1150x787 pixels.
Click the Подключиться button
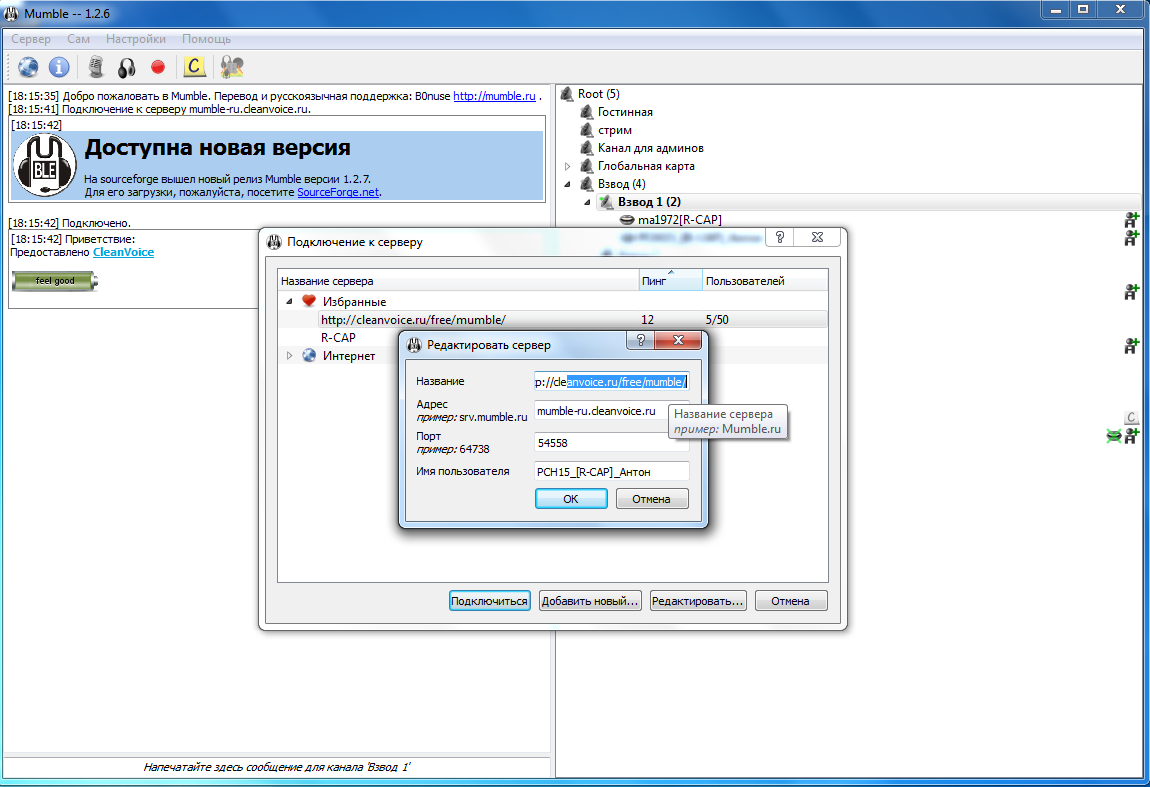pos(489,601)
